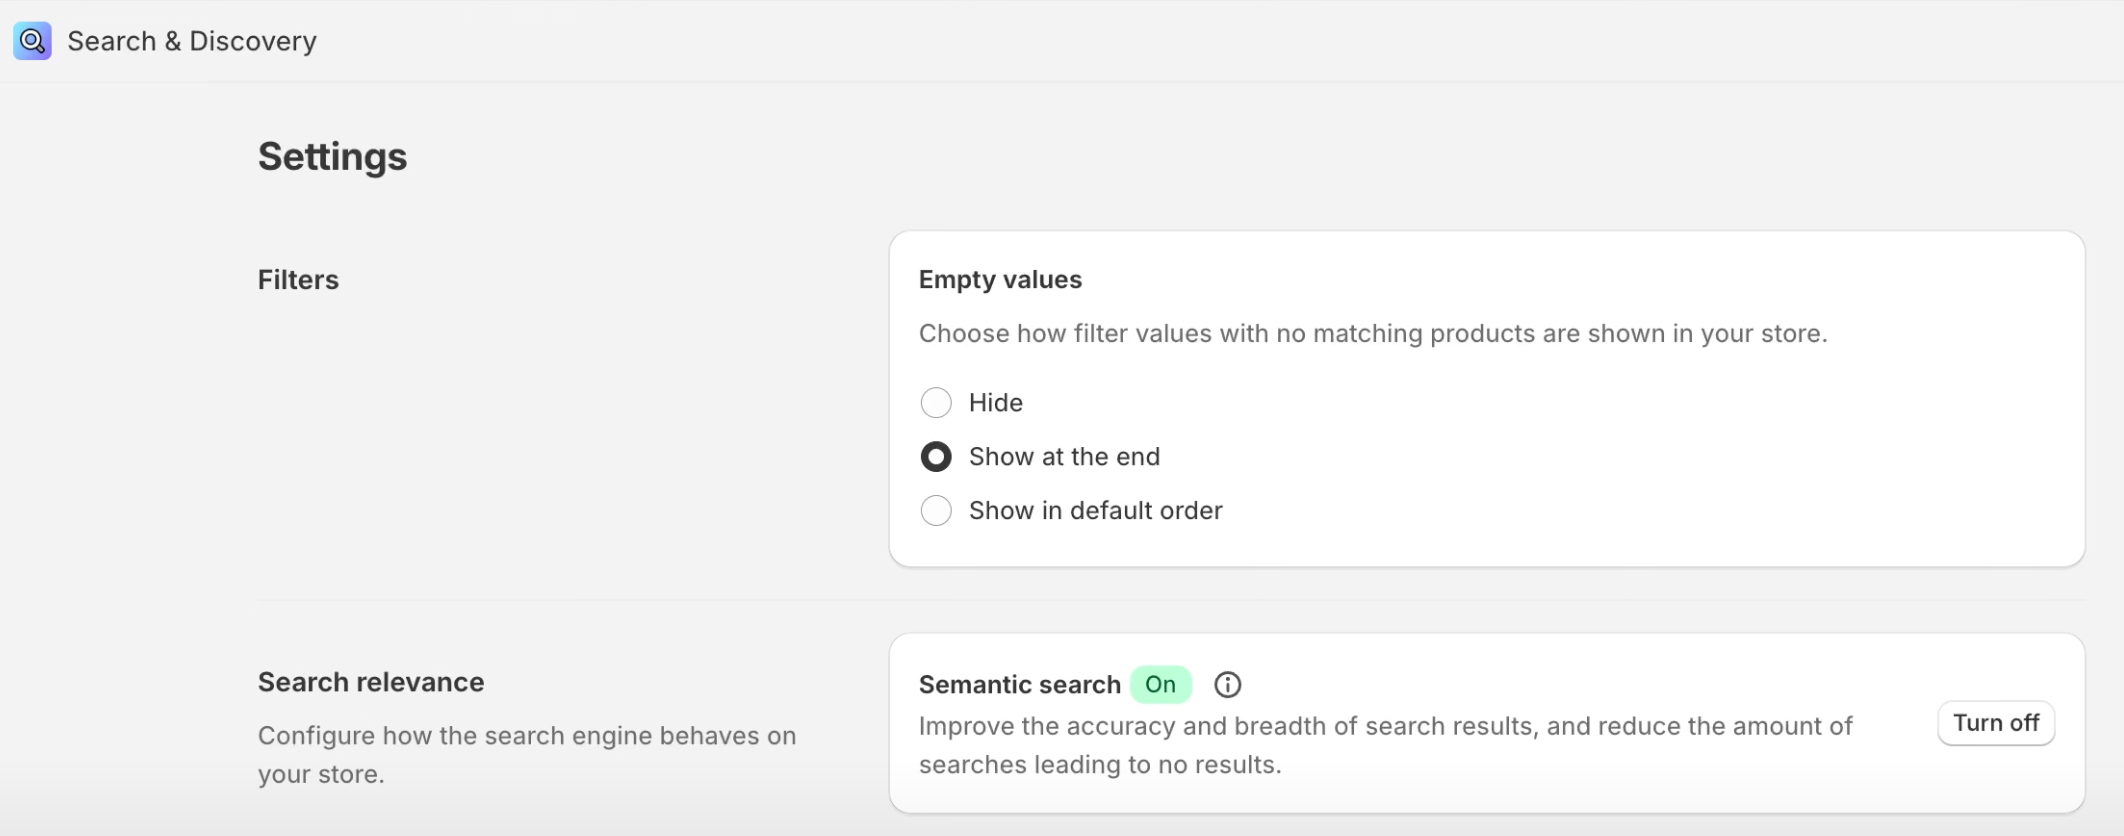Click the Search relevance section heading
Viewport: 2124px width, 836px height.
tap(371, 682)
